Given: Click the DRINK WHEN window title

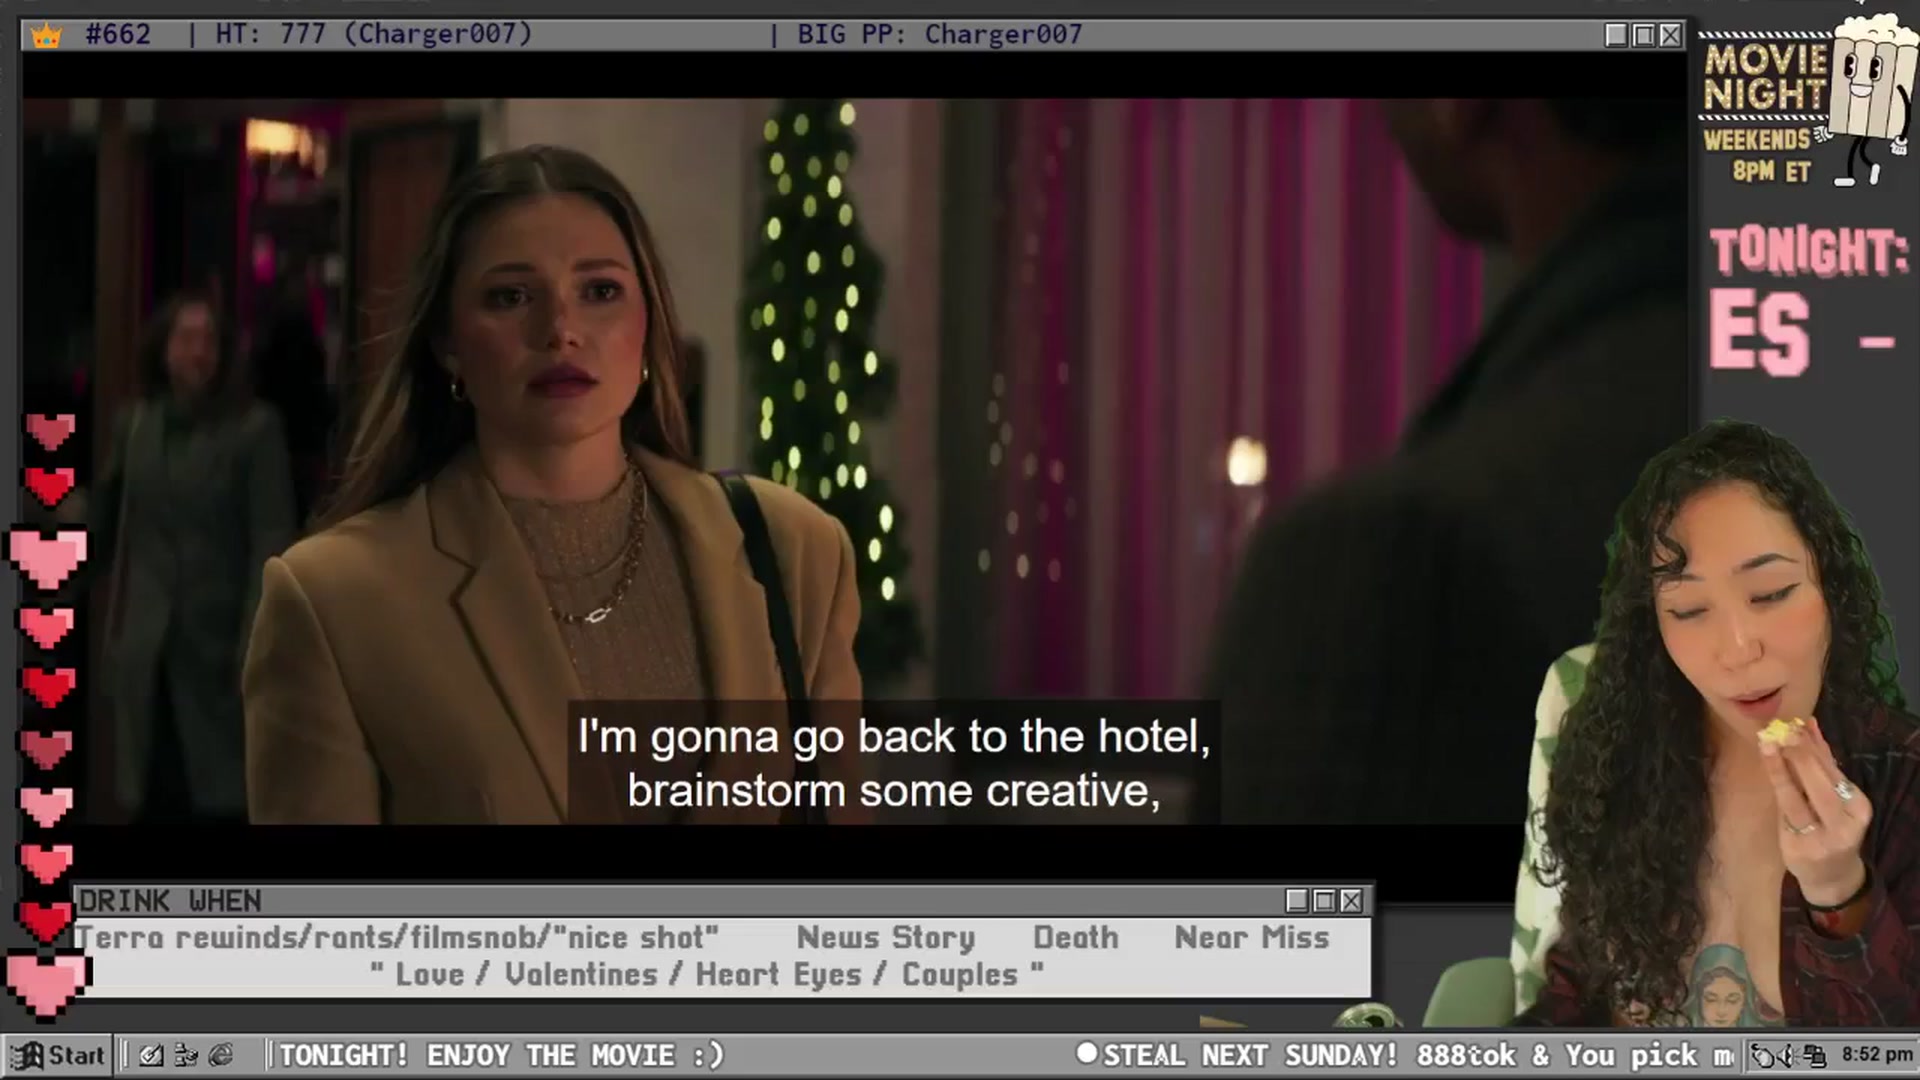Looking at the screenshot, I should (x=170, y=901).
